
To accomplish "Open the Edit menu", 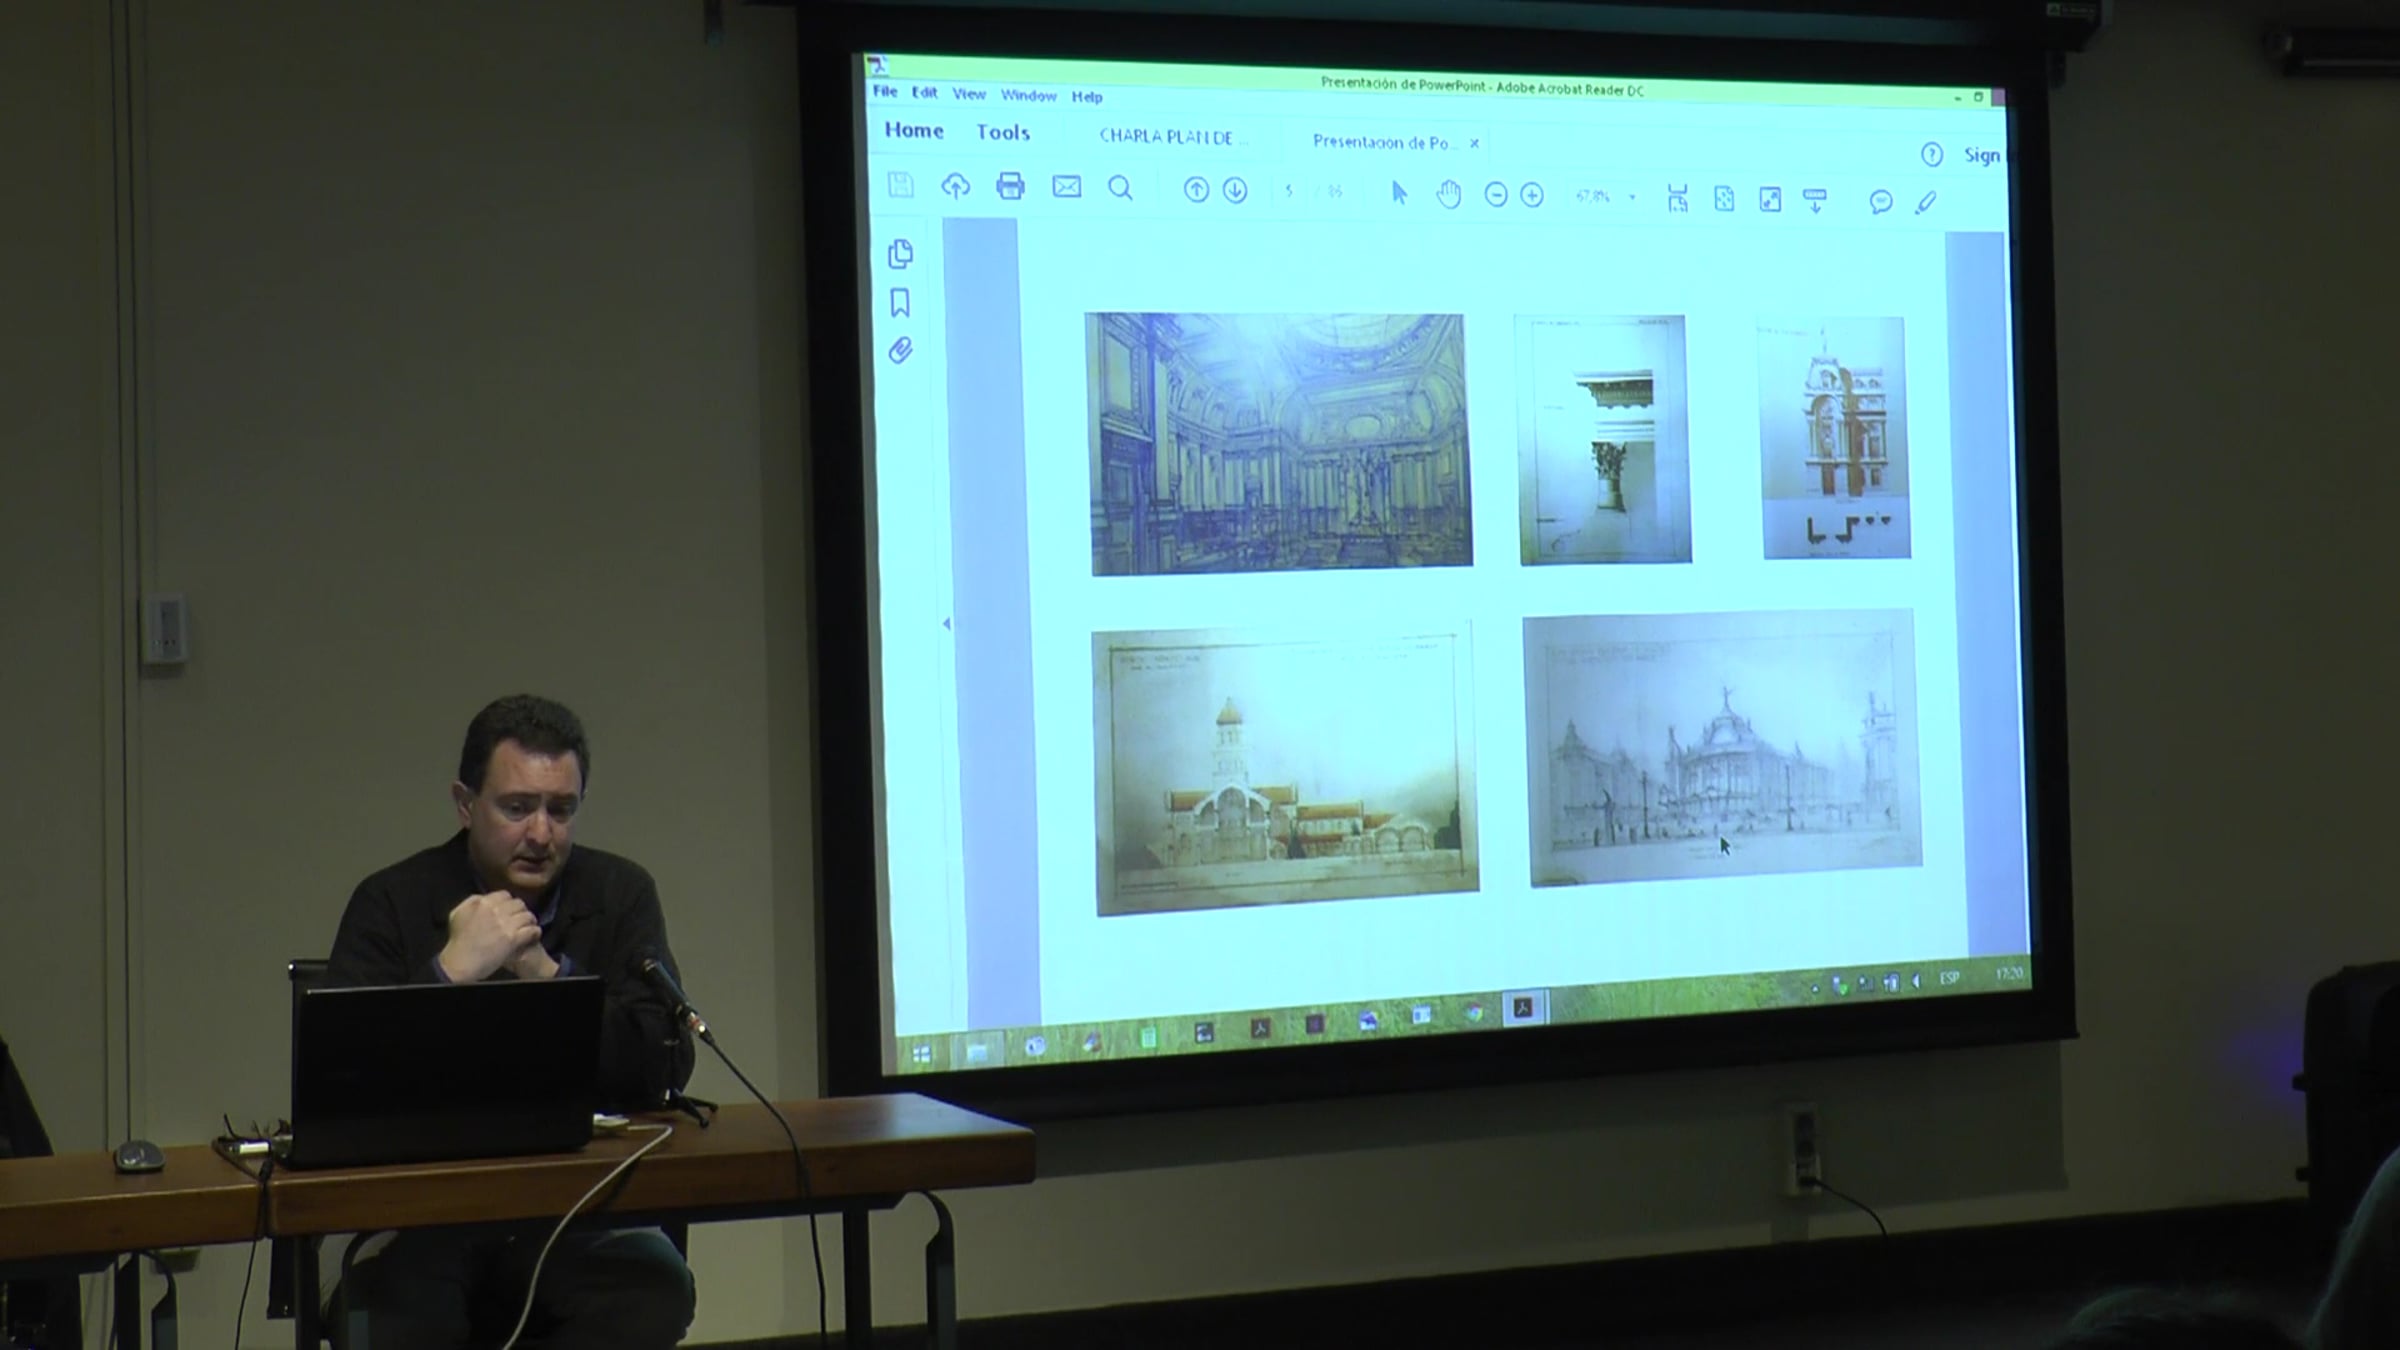I will point(924,92).
